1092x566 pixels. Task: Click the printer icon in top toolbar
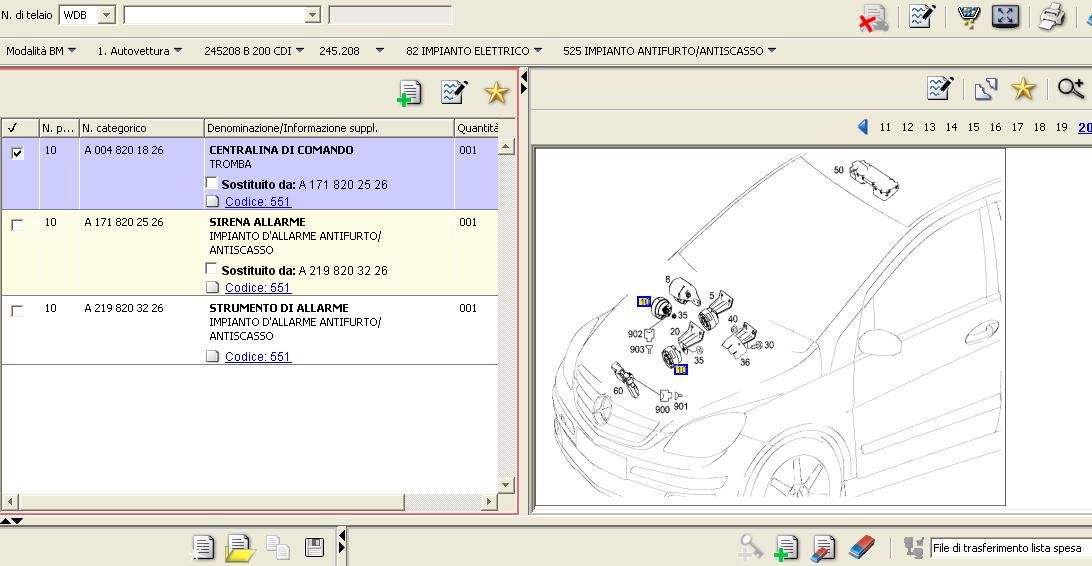click(x=1051, y=16)
